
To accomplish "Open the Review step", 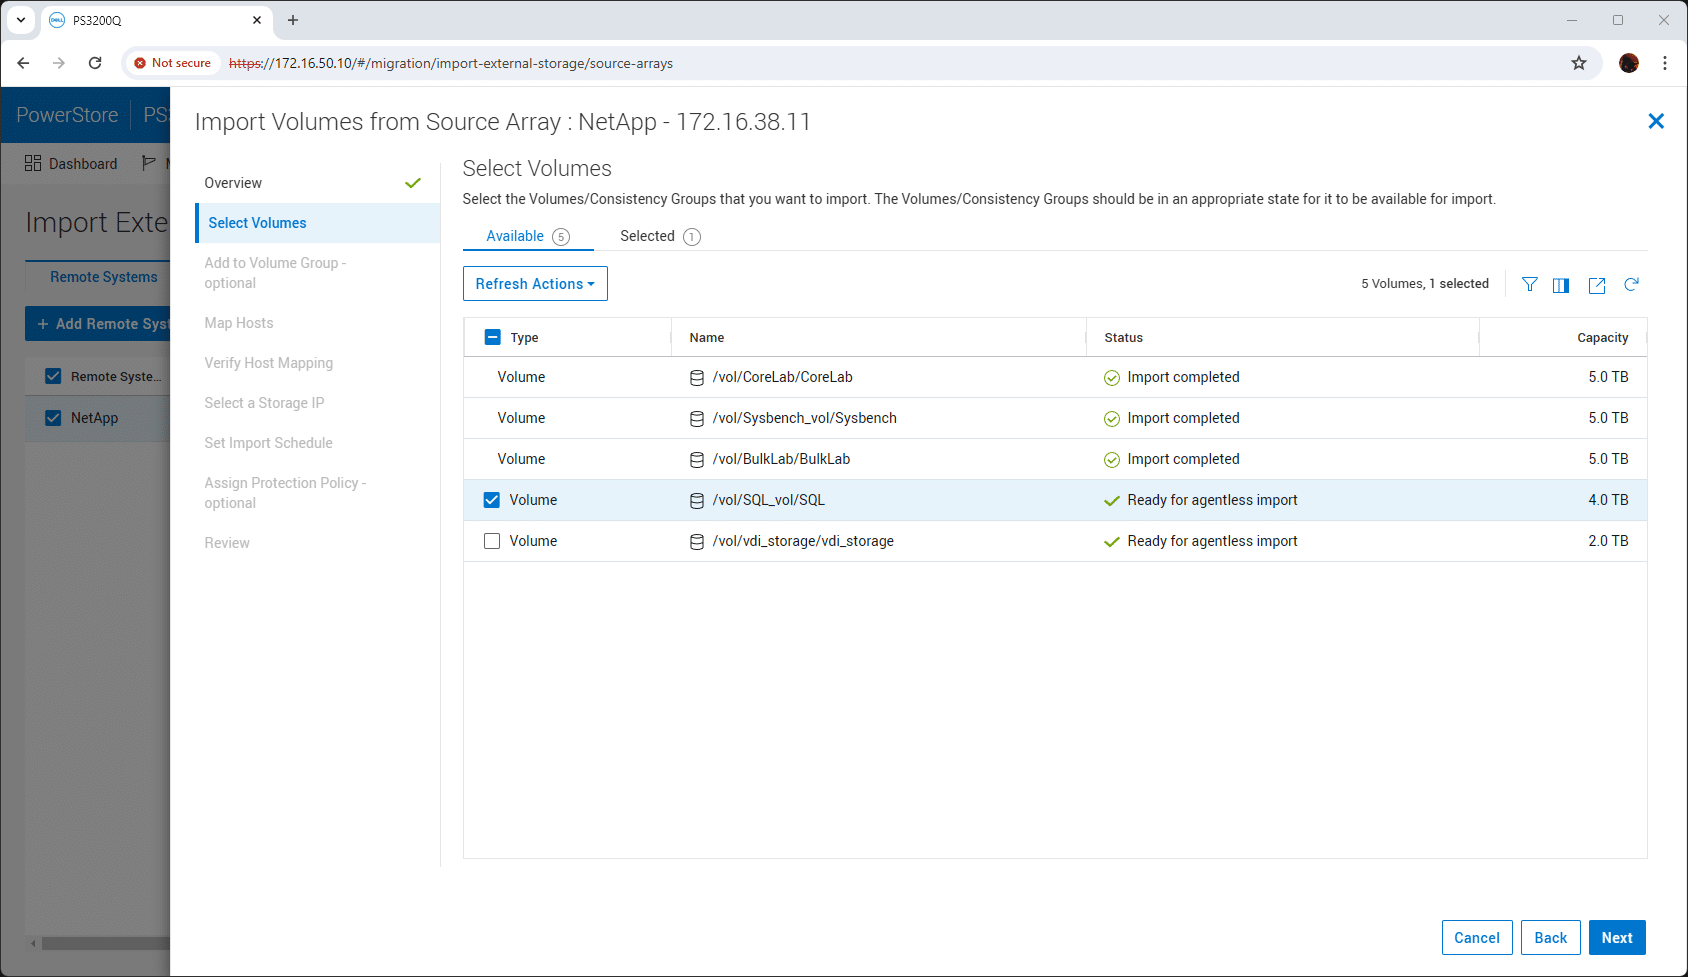I will click(x=227, y=543).
